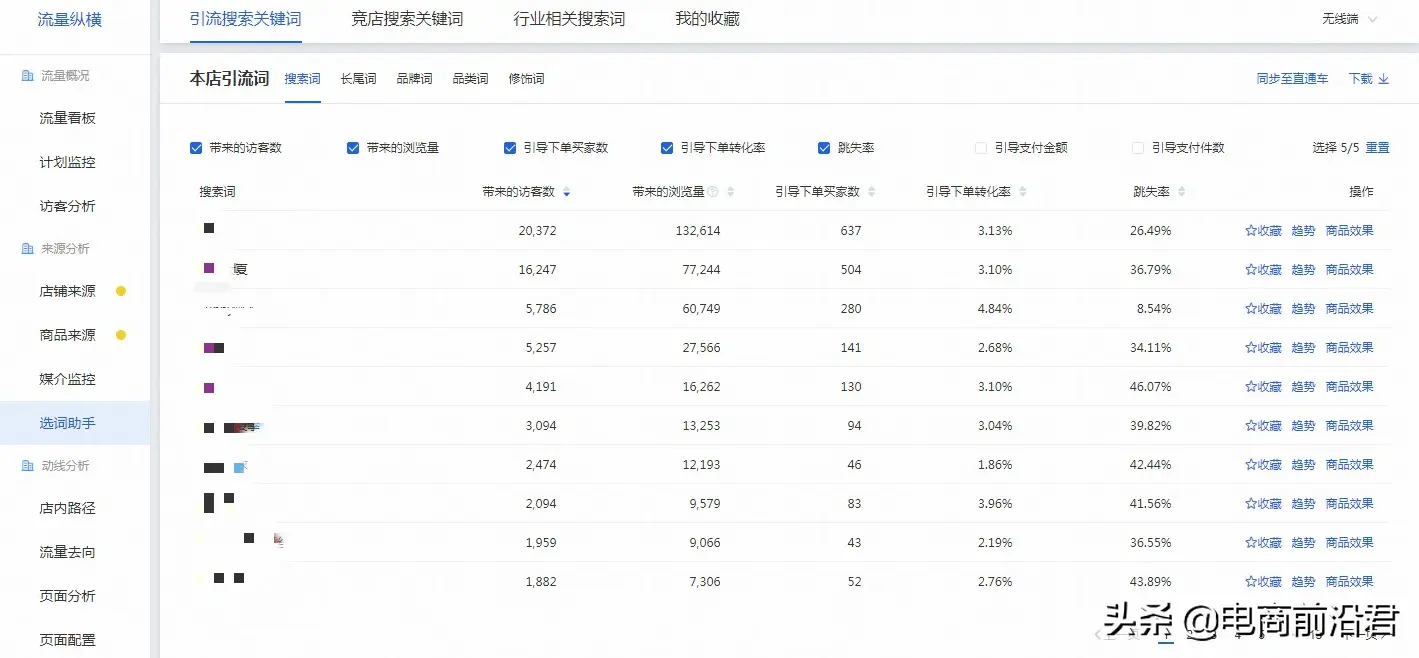
Task: Click the 同步至直通车 link
Action: tap(1292, 79)
